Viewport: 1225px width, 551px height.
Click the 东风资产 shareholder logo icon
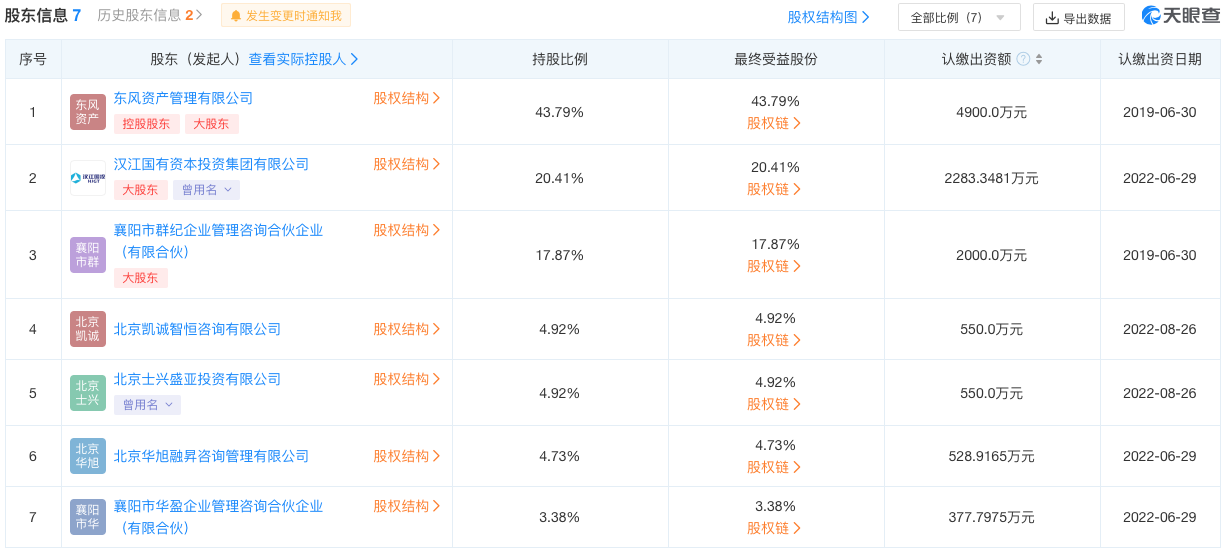click(x=88, y=112)
